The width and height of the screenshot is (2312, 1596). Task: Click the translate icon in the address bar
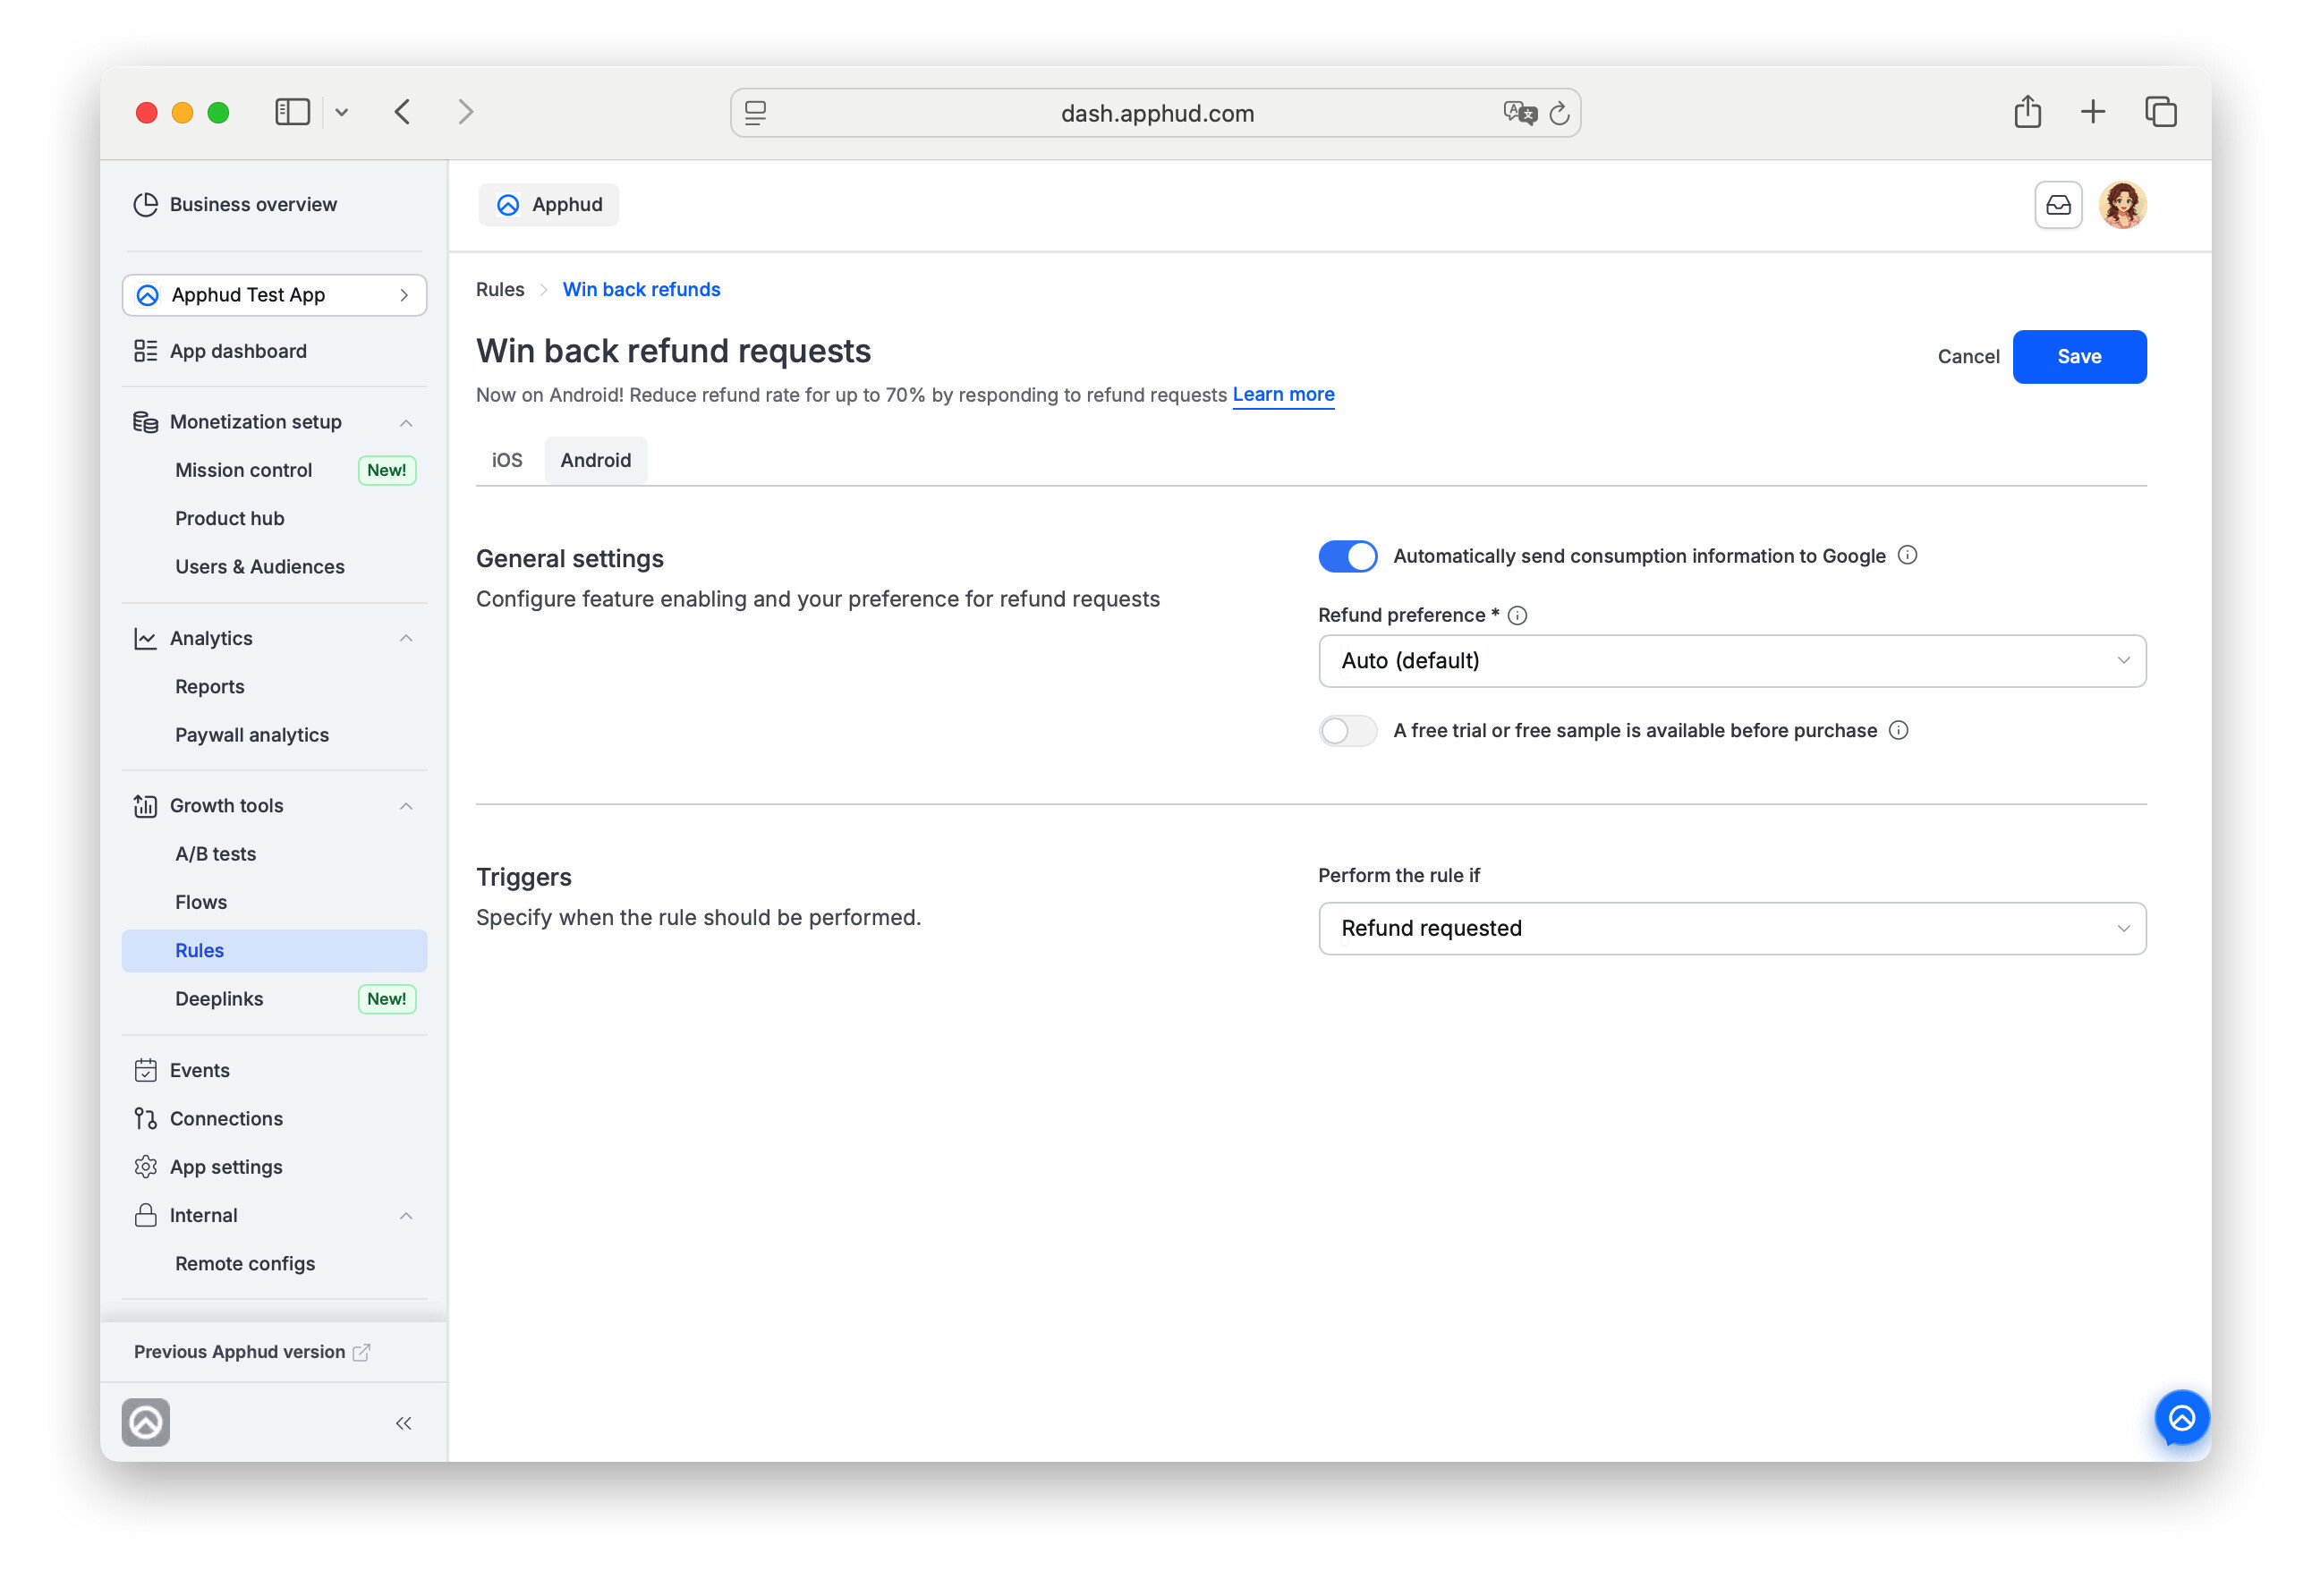pyautogui.click(x=1519, y=113)
